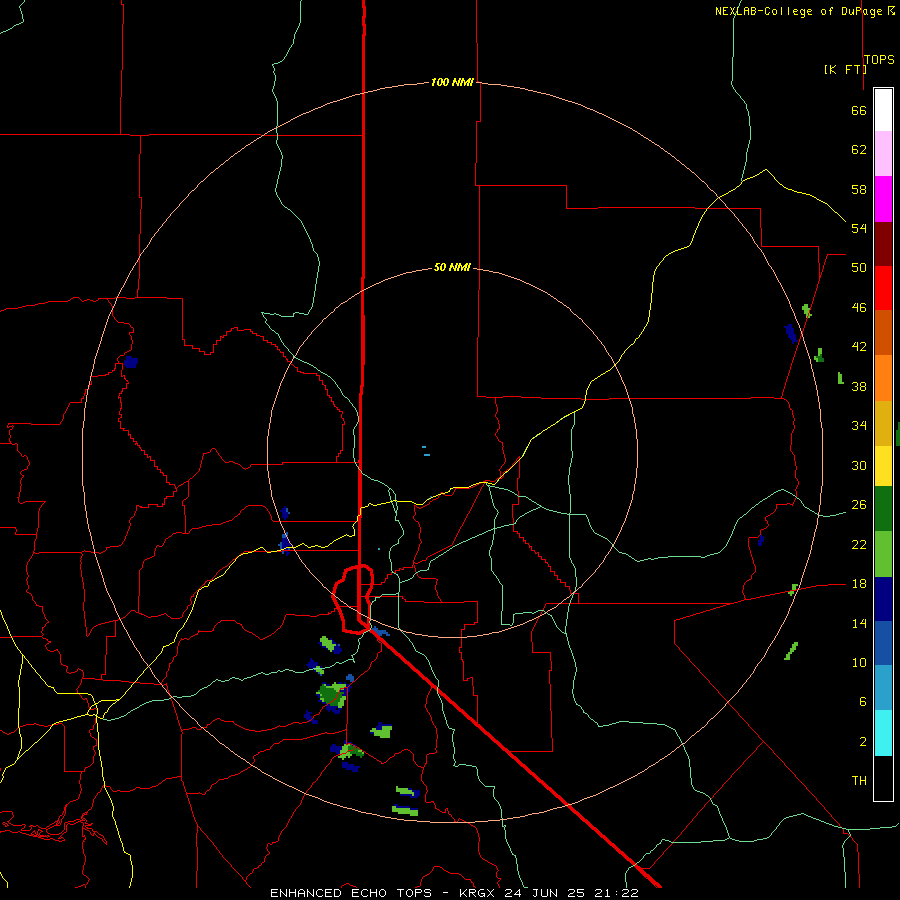Click the legend value "18"
The height and width of the screenshot is (900, 900).
[x=859, y=584]
